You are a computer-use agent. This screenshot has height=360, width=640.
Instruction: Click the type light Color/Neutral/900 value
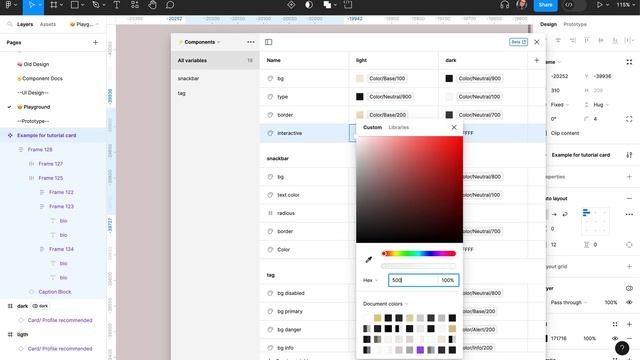tap(390, 97)
